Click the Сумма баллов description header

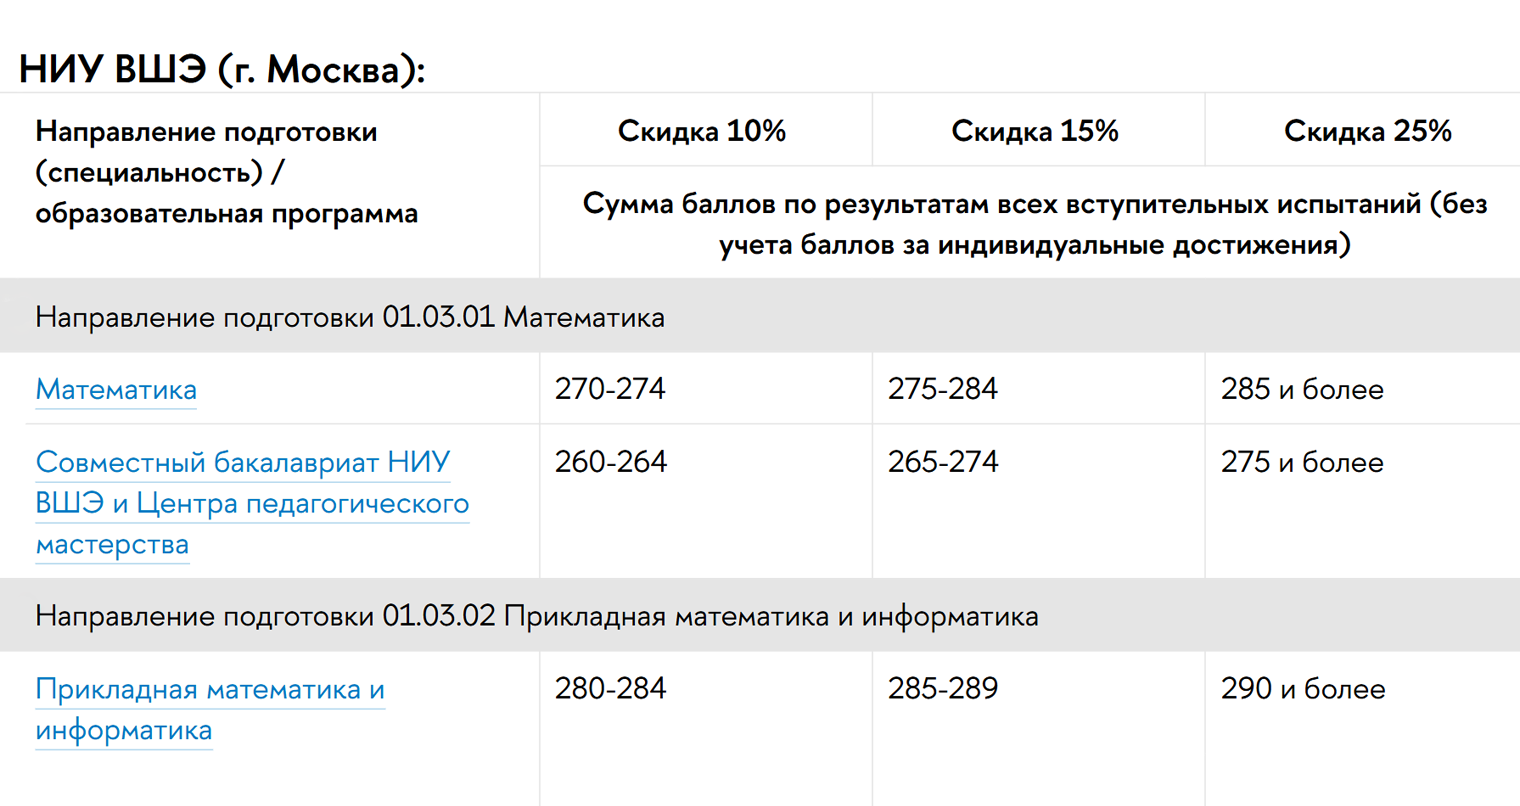(1035, 223)
